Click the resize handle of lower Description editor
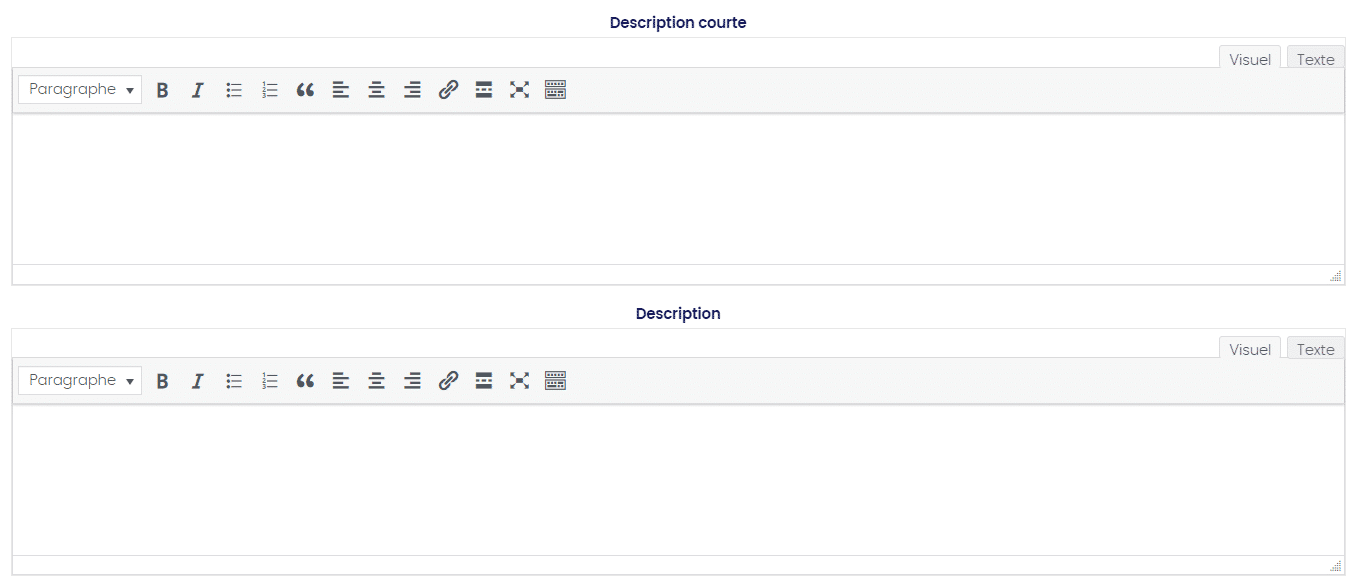Screen dimensions: 1370x586 click(x=1335, y=566)
